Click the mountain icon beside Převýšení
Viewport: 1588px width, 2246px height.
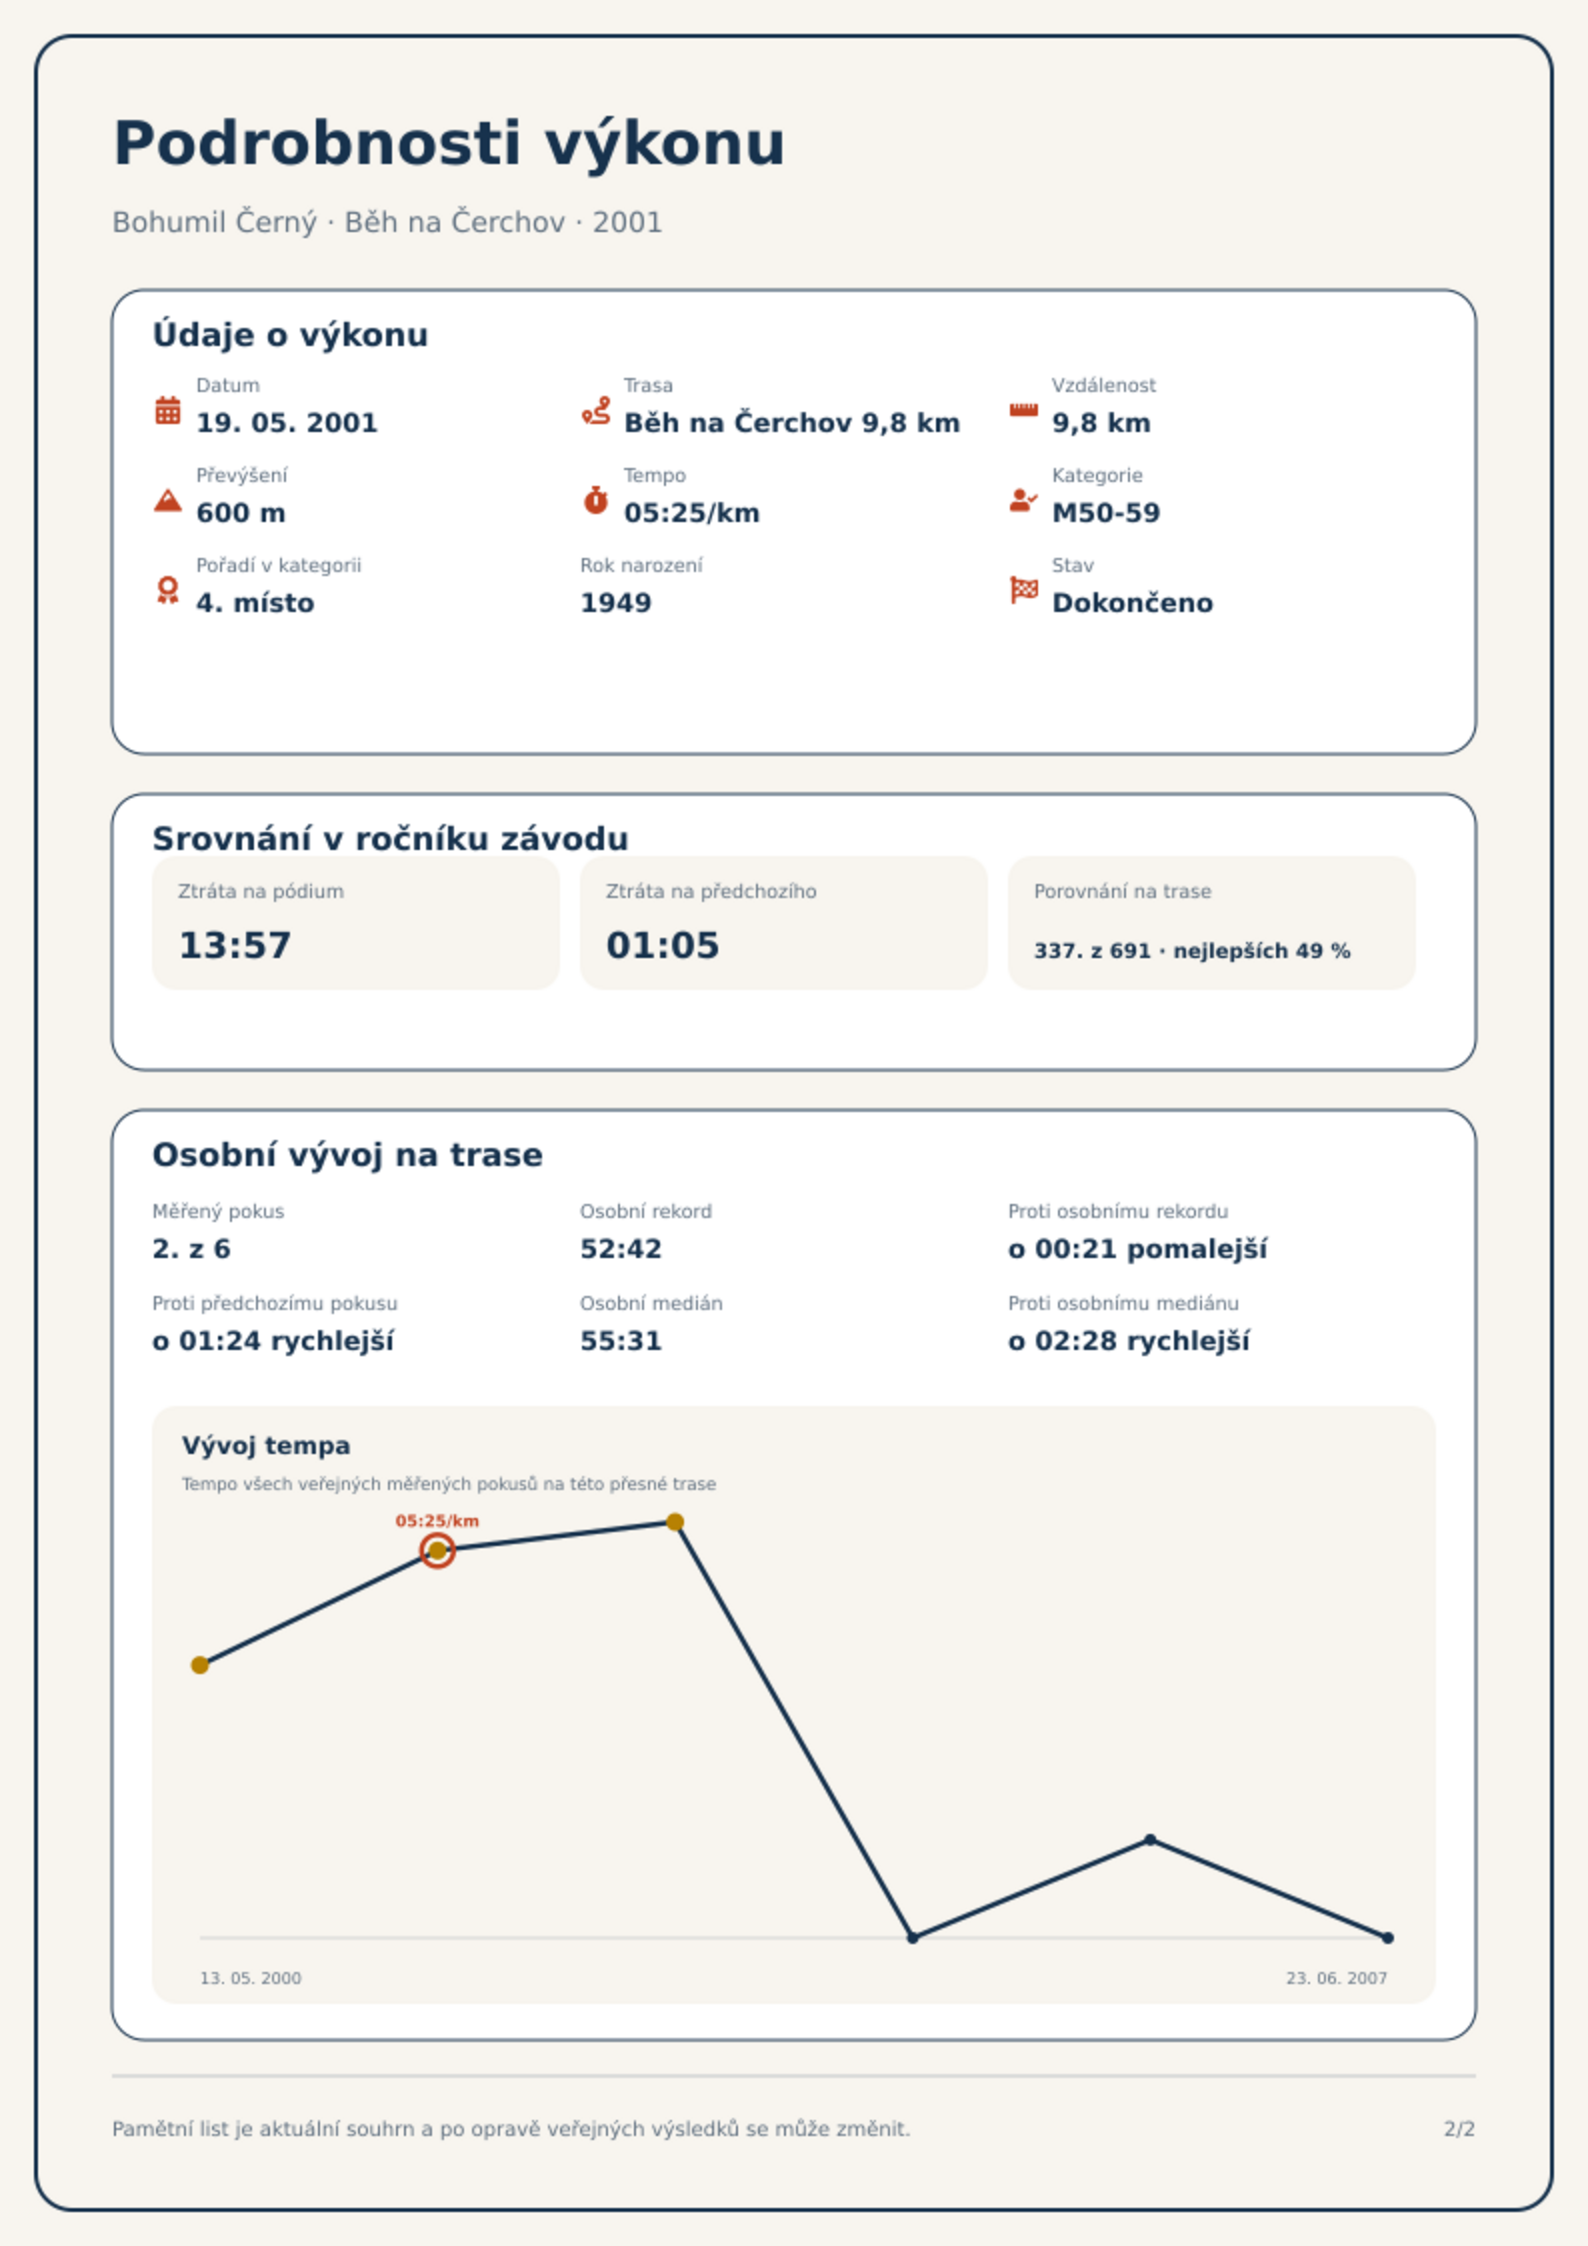click(168, 500)
